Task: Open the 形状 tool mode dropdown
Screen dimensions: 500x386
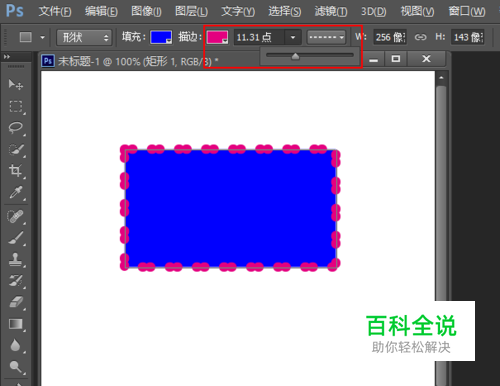Action: pos(84,37)
